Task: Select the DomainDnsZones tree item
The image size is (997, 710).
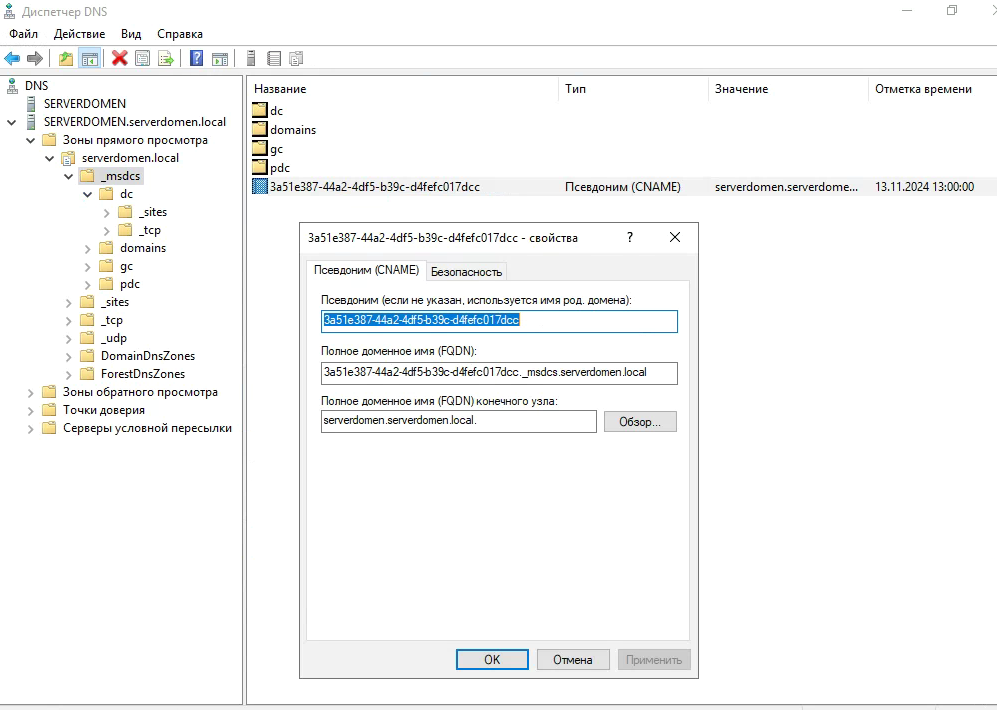Action: pyautogui.click(x=148, y=356)
